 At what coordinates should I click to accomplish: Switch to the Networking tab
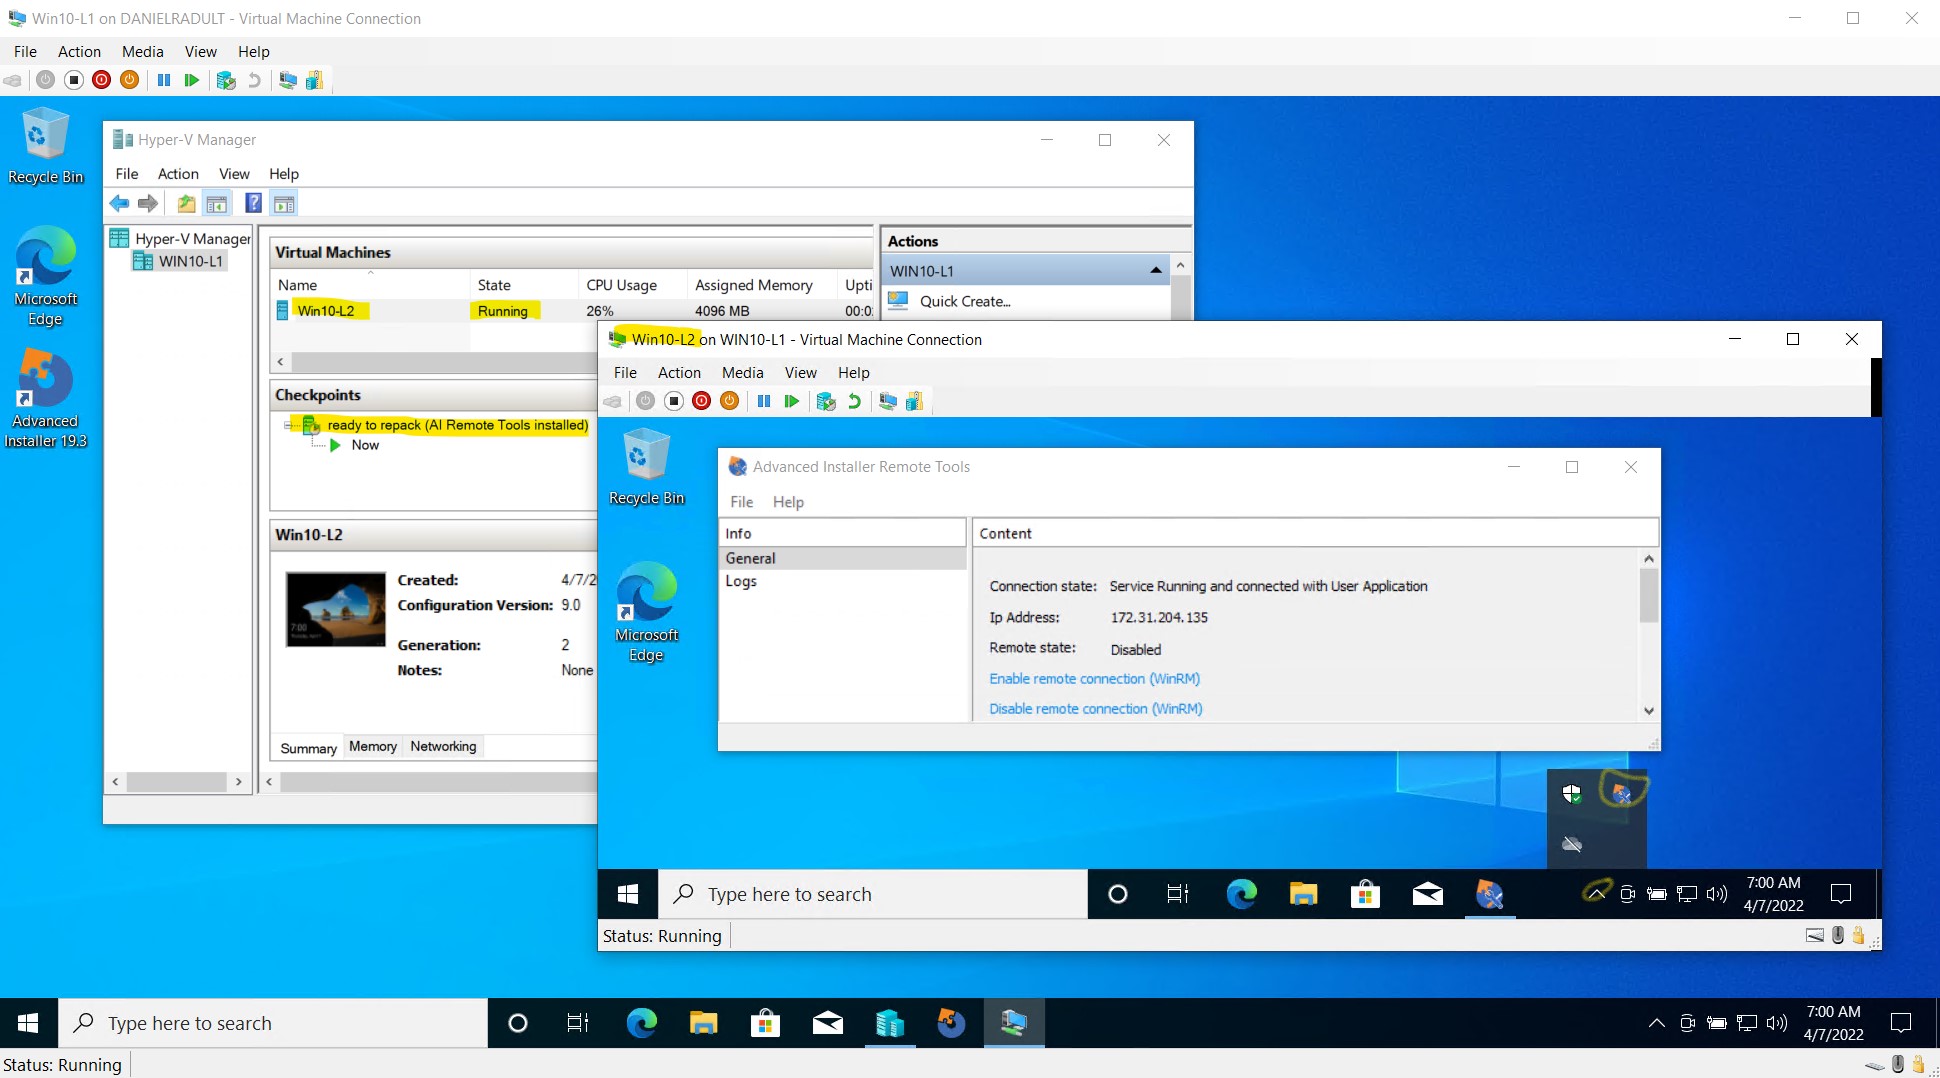tap(443, 746)
